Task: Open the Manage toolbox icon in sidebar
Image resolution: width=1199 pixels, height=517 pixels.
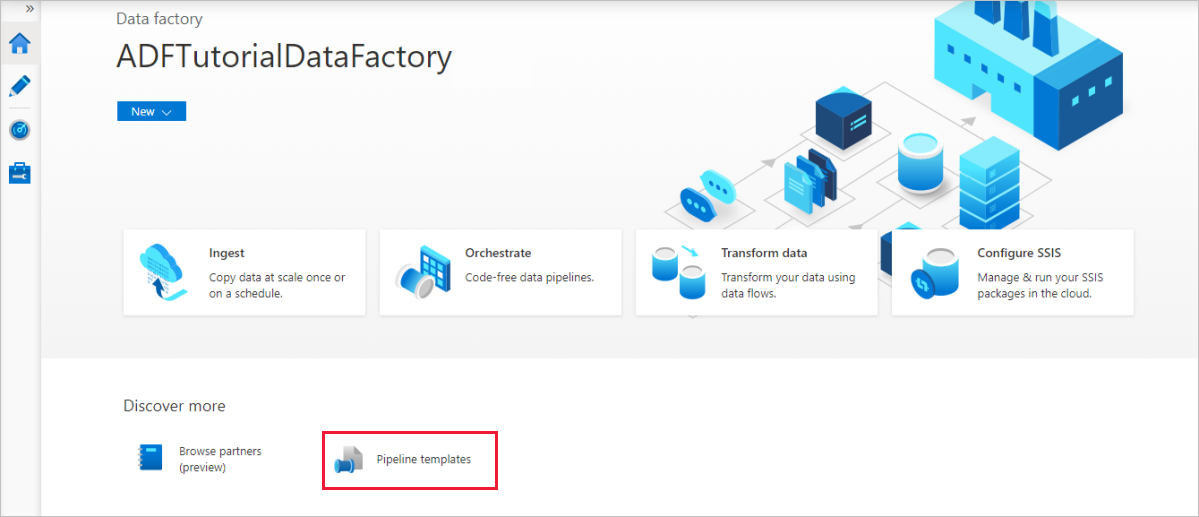Action: tap(20, 173)
